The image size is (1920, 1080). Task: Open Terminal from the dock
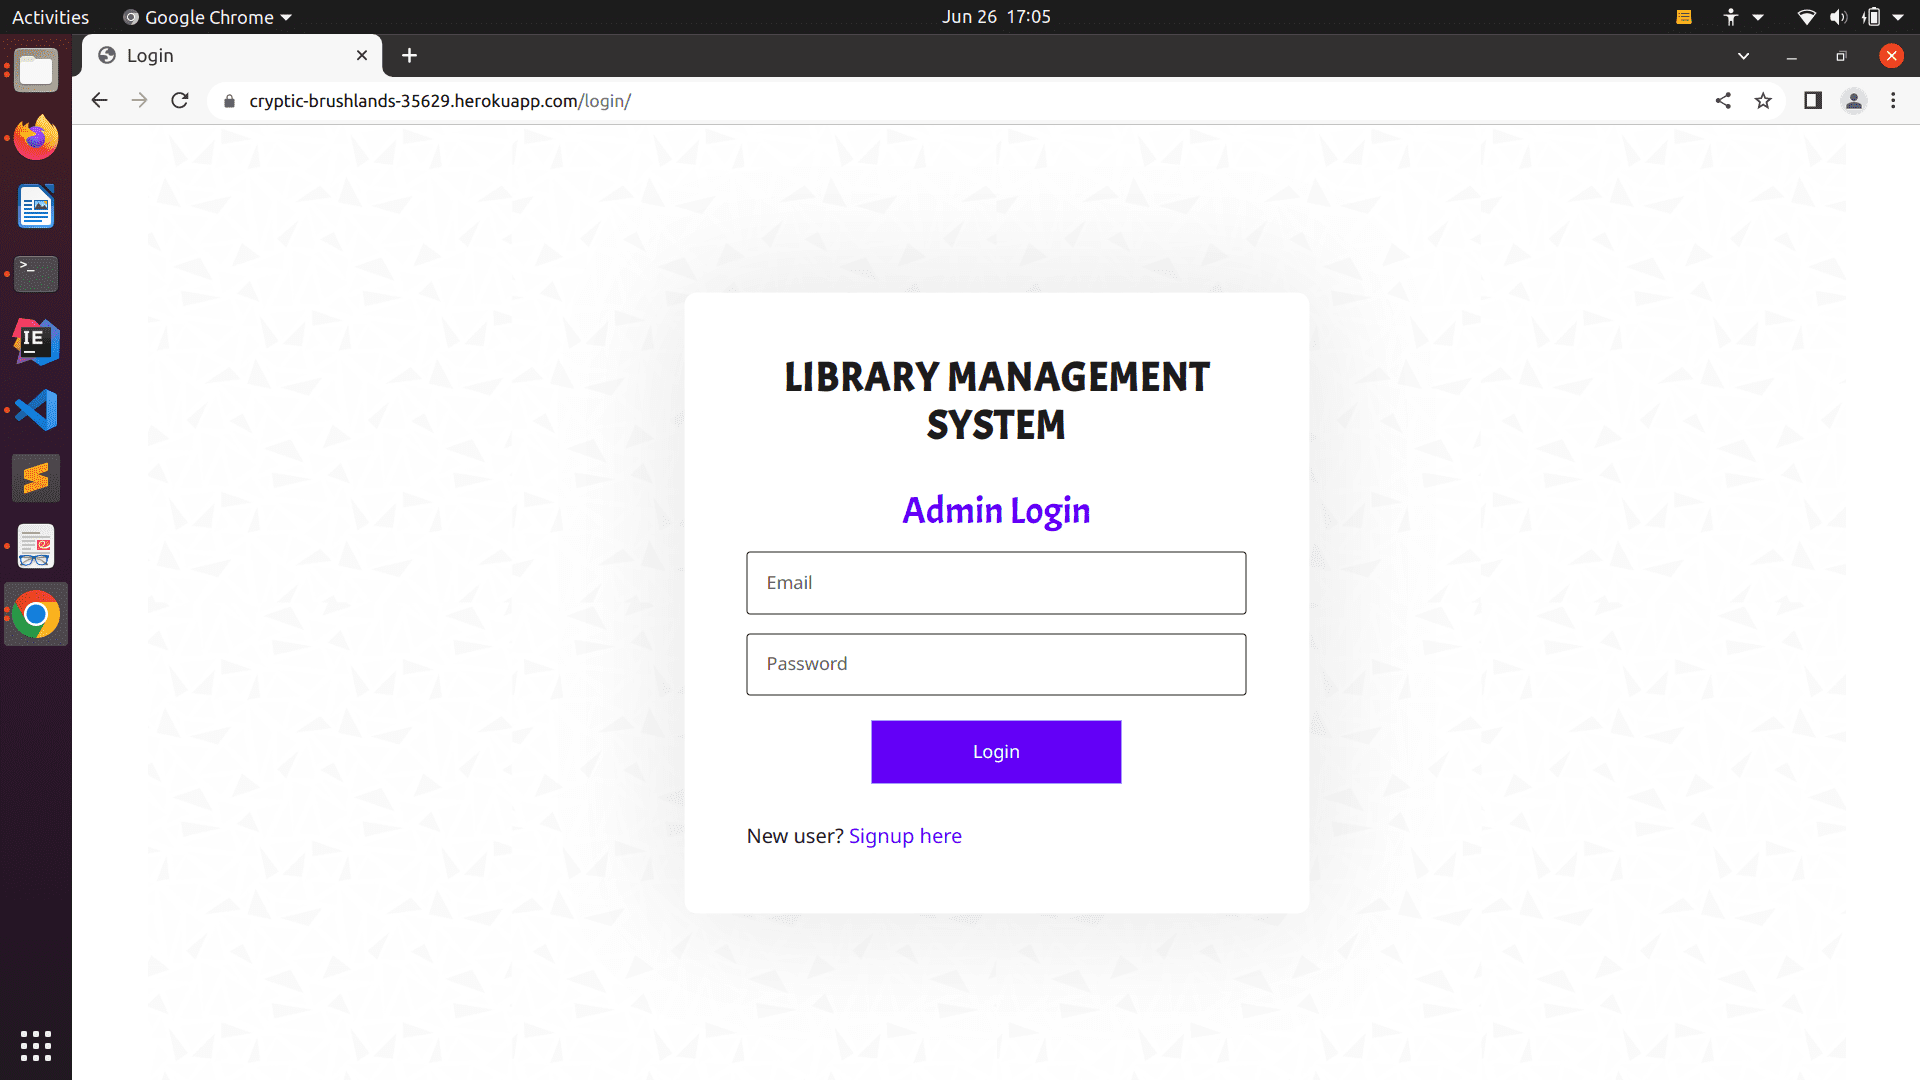[36, 274]
